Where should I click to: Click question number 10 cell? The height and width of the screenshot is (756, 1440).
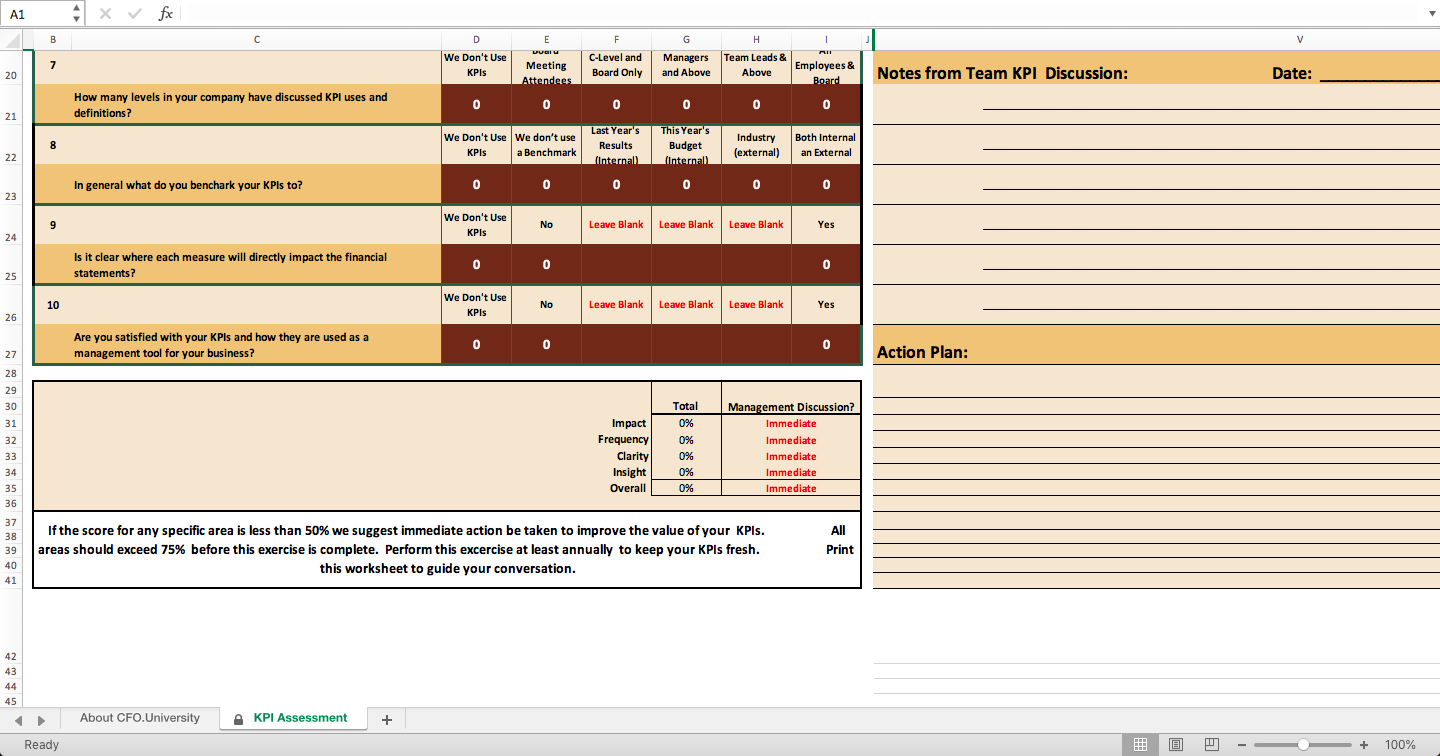pos(52,305)
